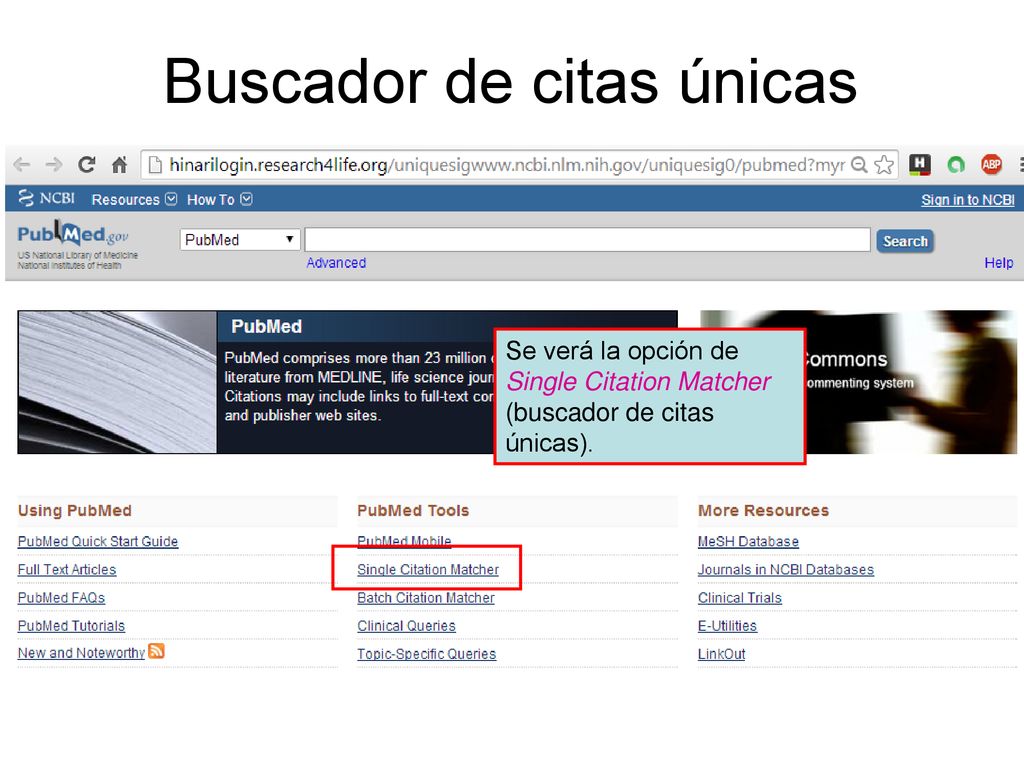Viewport: 1024px width, 768px height.
Task: Open PubMed FAQs link
Action: pos(61,598)
